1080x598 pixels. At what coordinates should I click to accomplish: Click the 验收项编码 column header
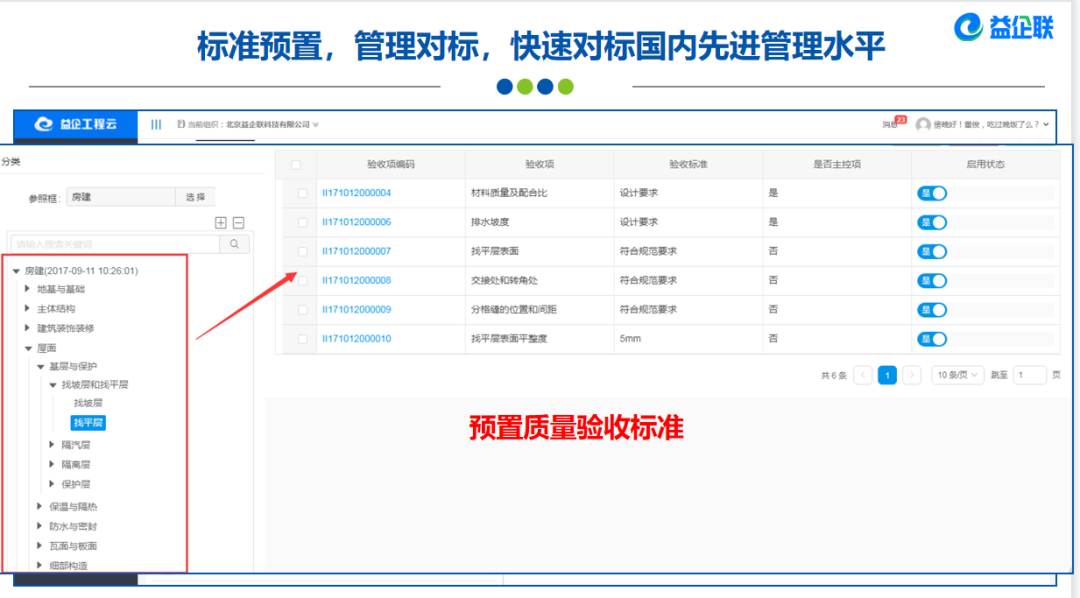[x=391, y=165]
